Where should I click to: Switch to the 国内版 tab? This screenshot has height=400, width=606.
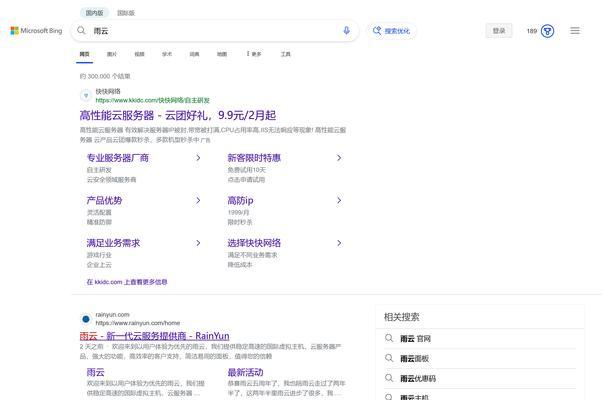[x=94, y=13]
